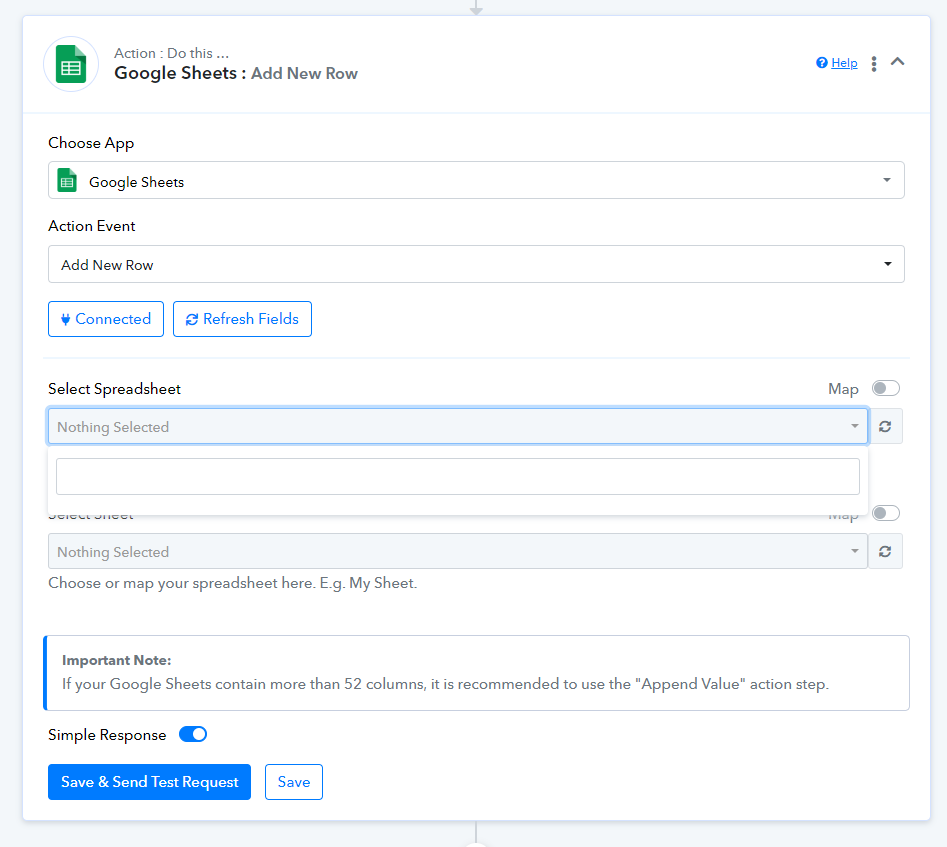Click Save & Send Test Request
The image size is (947, 847).
point(149,782)
